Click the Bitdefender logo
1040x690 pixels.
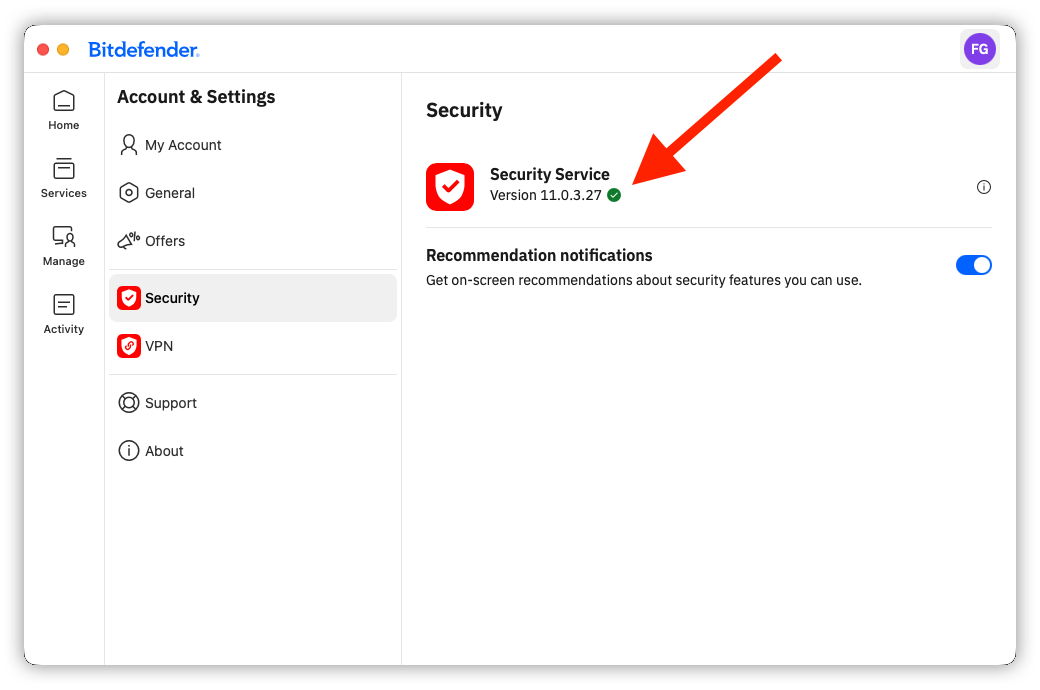click(x=143, y=50)
